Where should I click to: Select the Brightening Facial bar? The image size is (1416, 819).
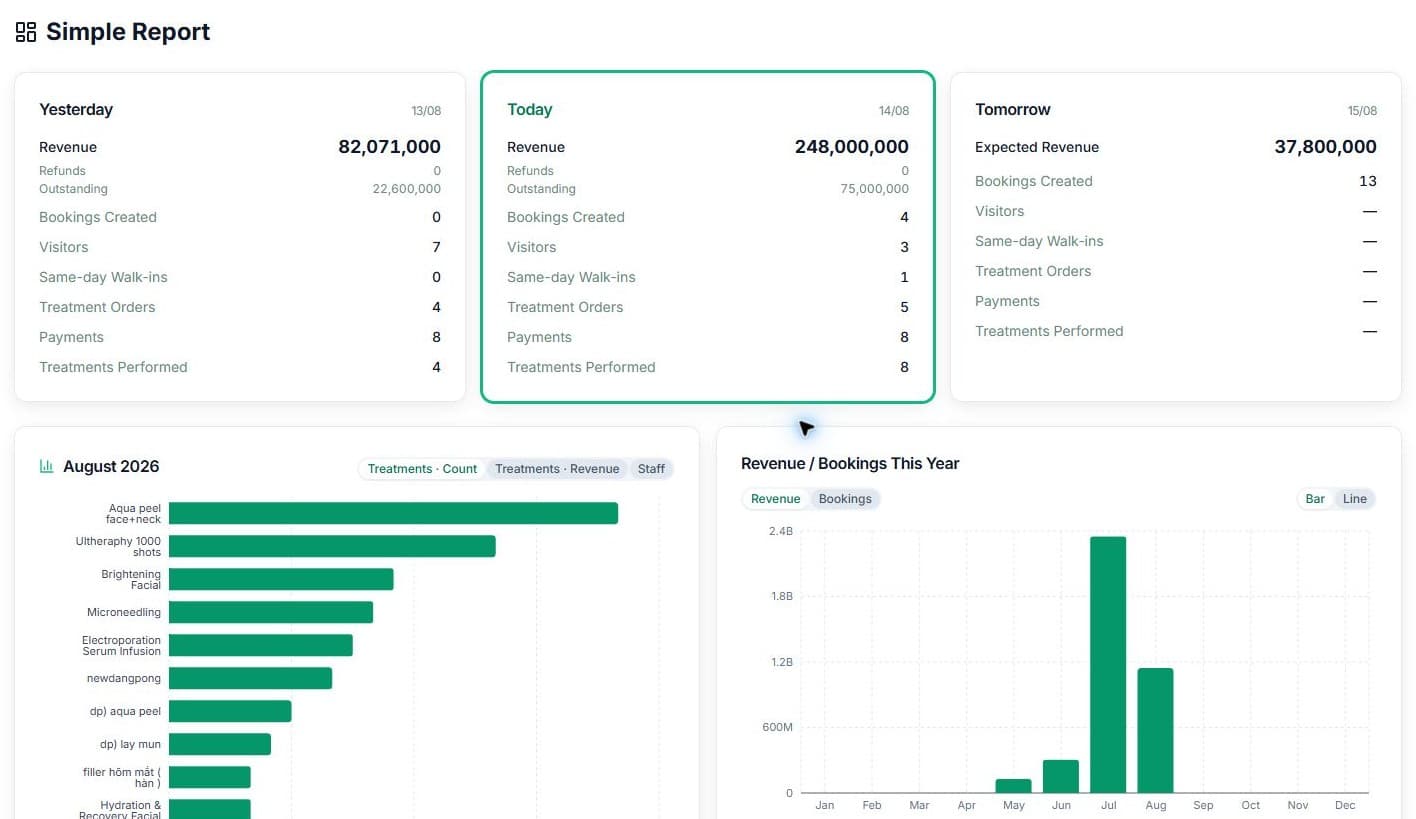pos(281,579)
